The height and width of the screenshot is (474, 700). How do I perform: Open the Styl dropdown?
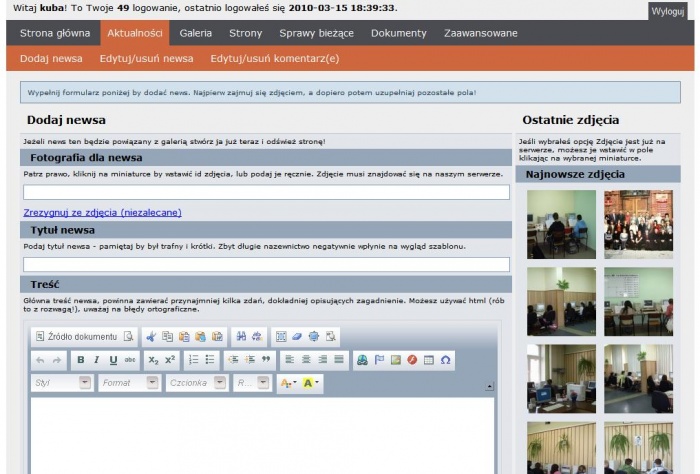point(62,383)
